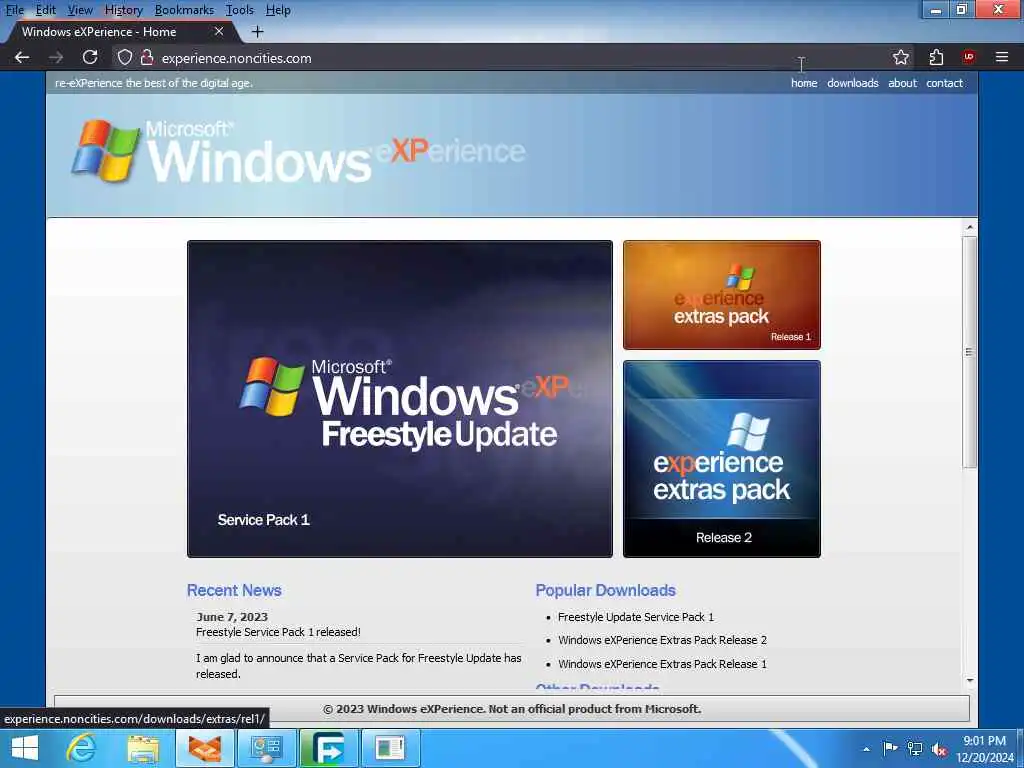Click the June 7, 2023 news date

pos(232,616)
